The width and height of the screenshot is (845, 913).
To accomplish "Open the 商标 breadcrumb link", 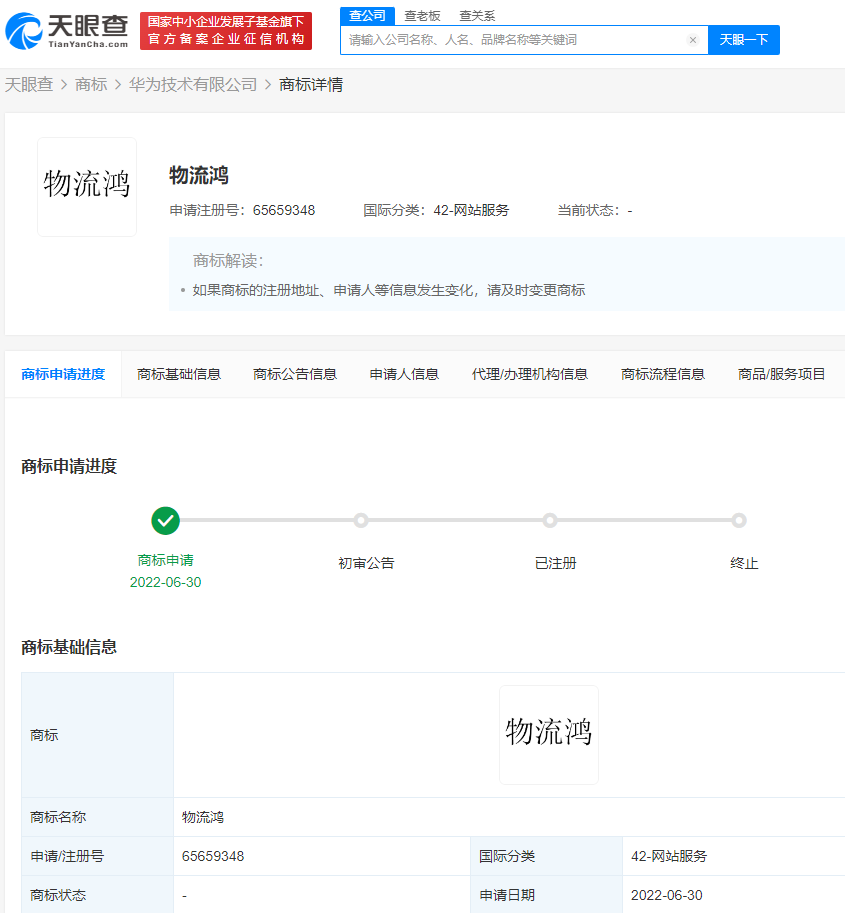I will click(91, 85).
